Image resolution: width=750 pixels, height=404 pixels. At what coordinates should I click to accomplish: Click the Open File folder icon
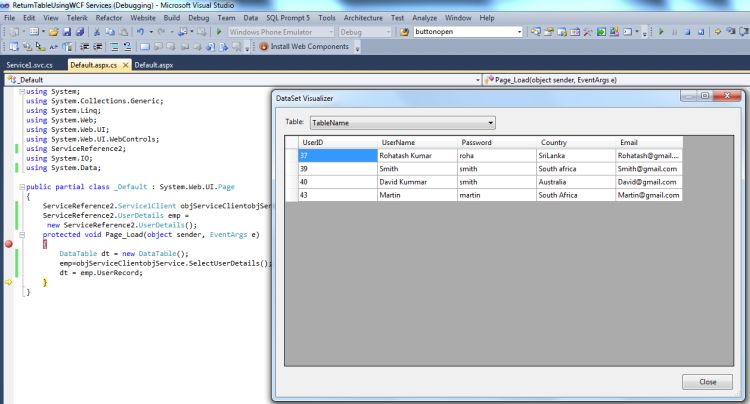tap(52, 32)
